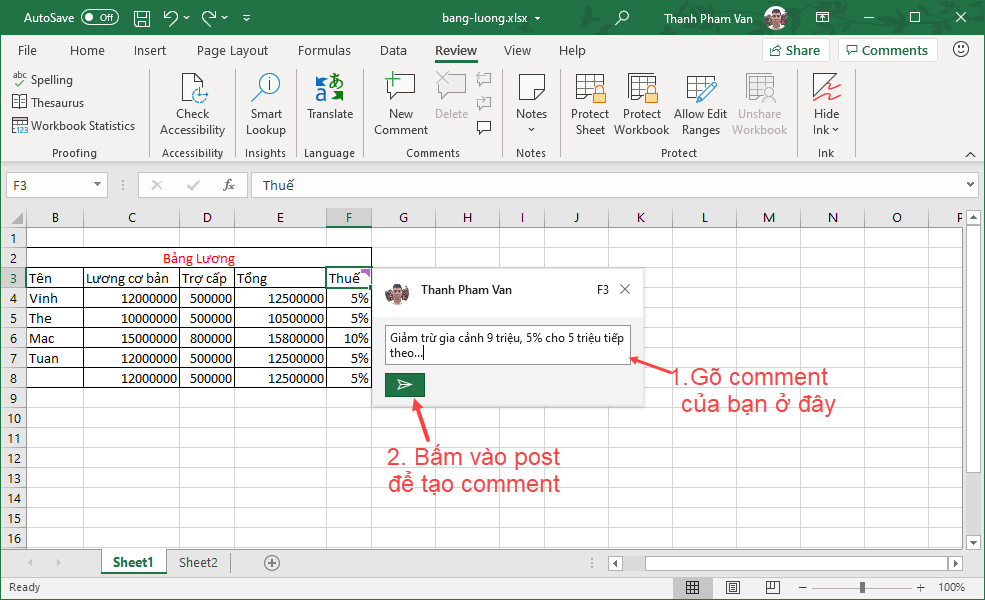Click Unshare Workbook
985x600 pixels.
[x=759, y=104]
